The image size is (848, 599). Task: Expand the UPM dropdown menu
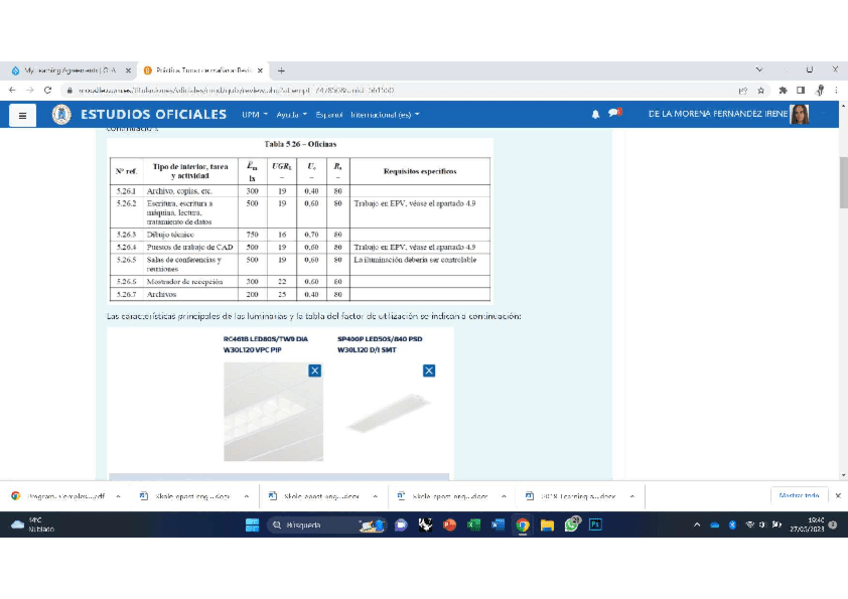(251, 115)
